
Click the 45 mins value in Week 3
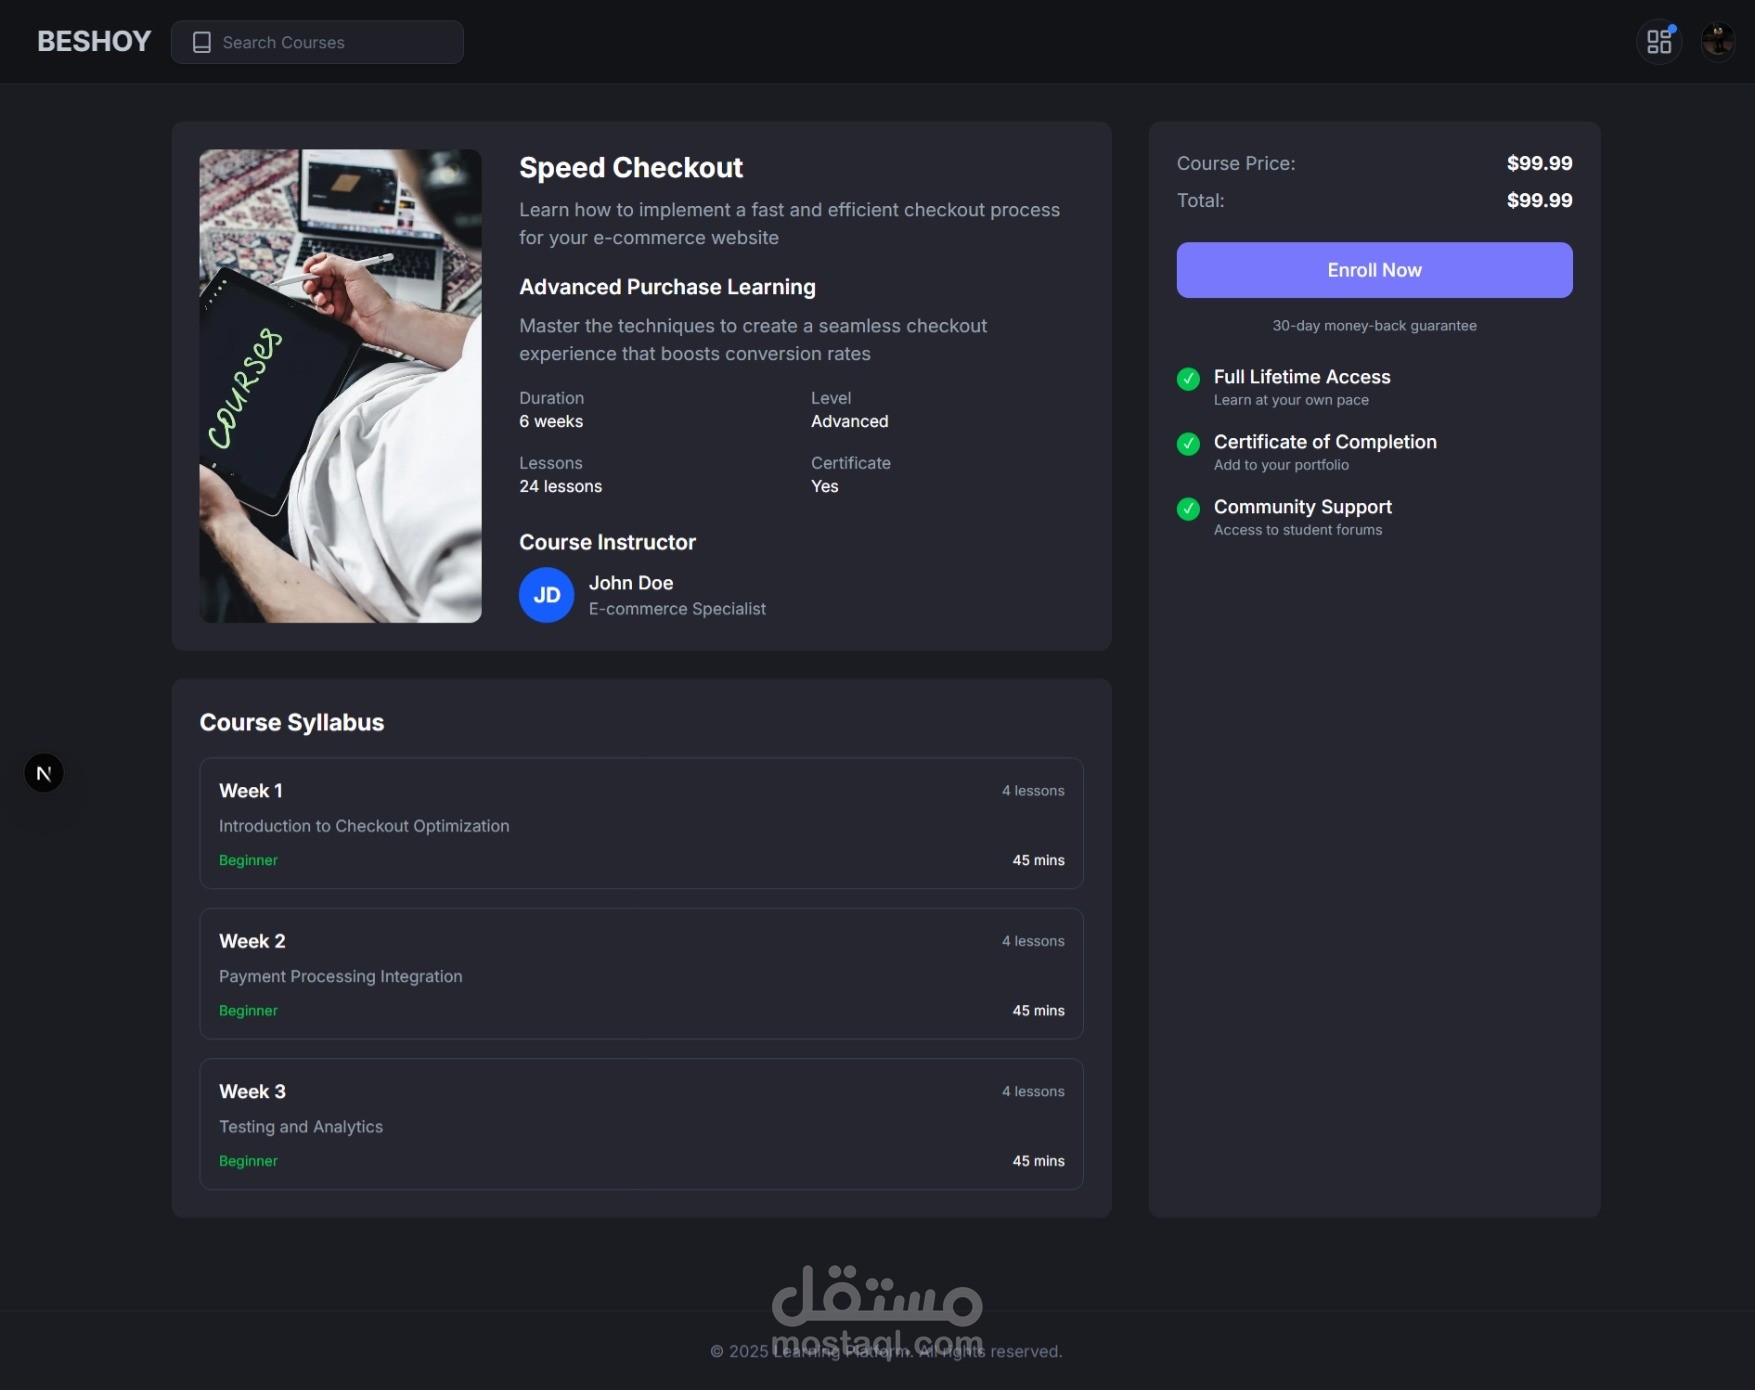tap(1038, 1161)
